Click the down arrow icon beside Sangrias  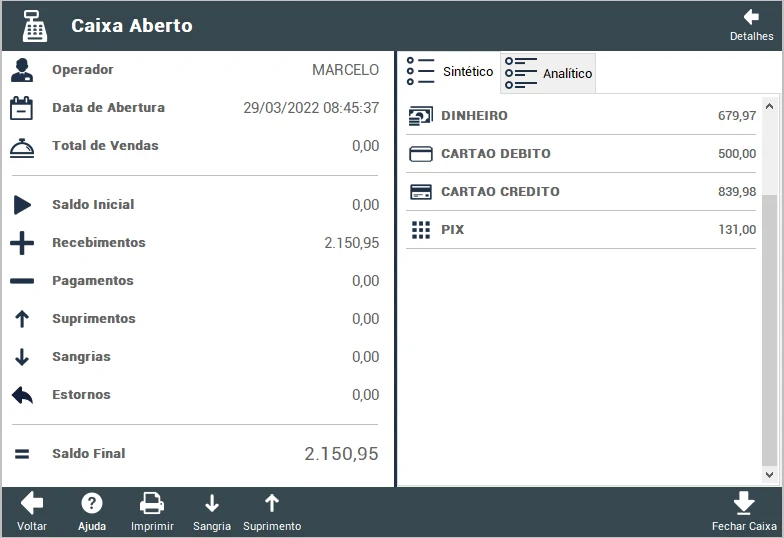(22, 357)
